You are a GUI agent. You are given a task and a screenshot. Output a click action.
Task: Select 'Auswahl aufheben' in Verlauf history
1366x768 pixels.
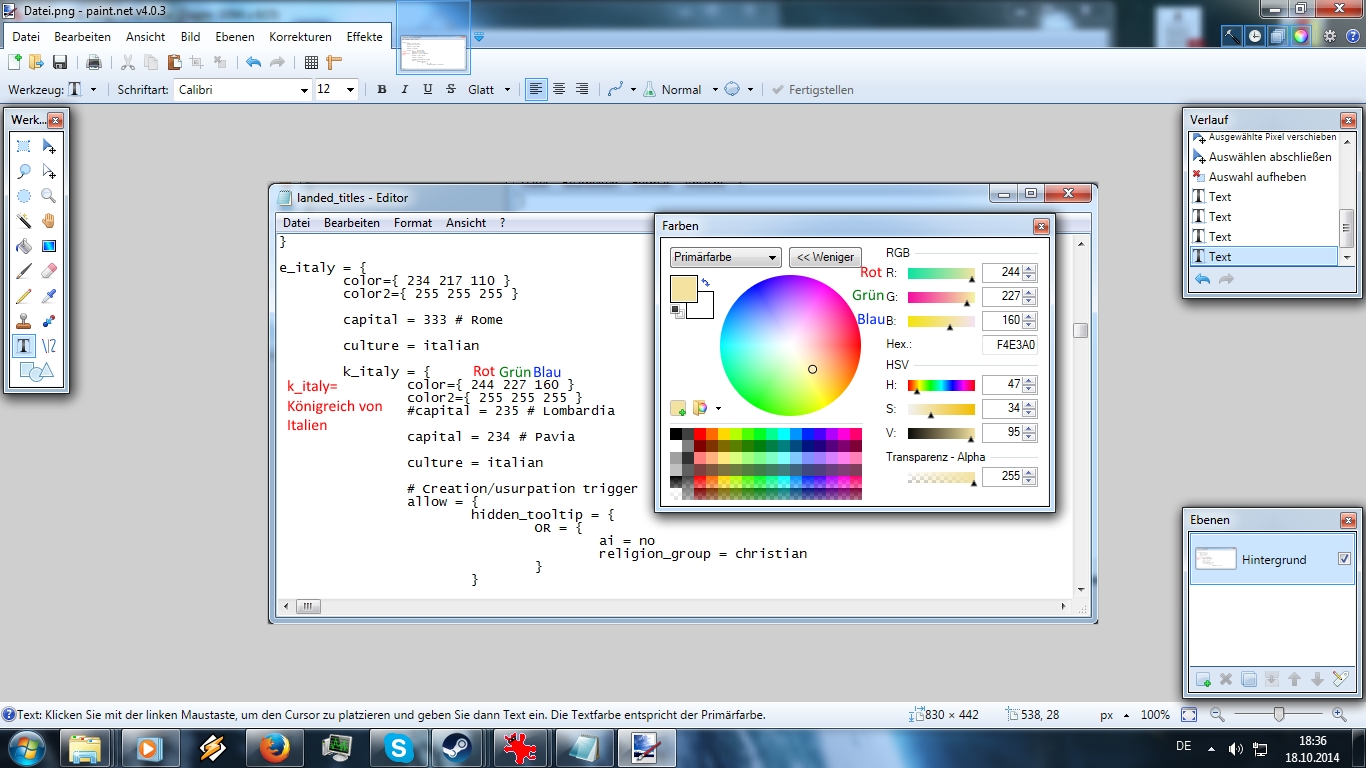coord(1256,177)
